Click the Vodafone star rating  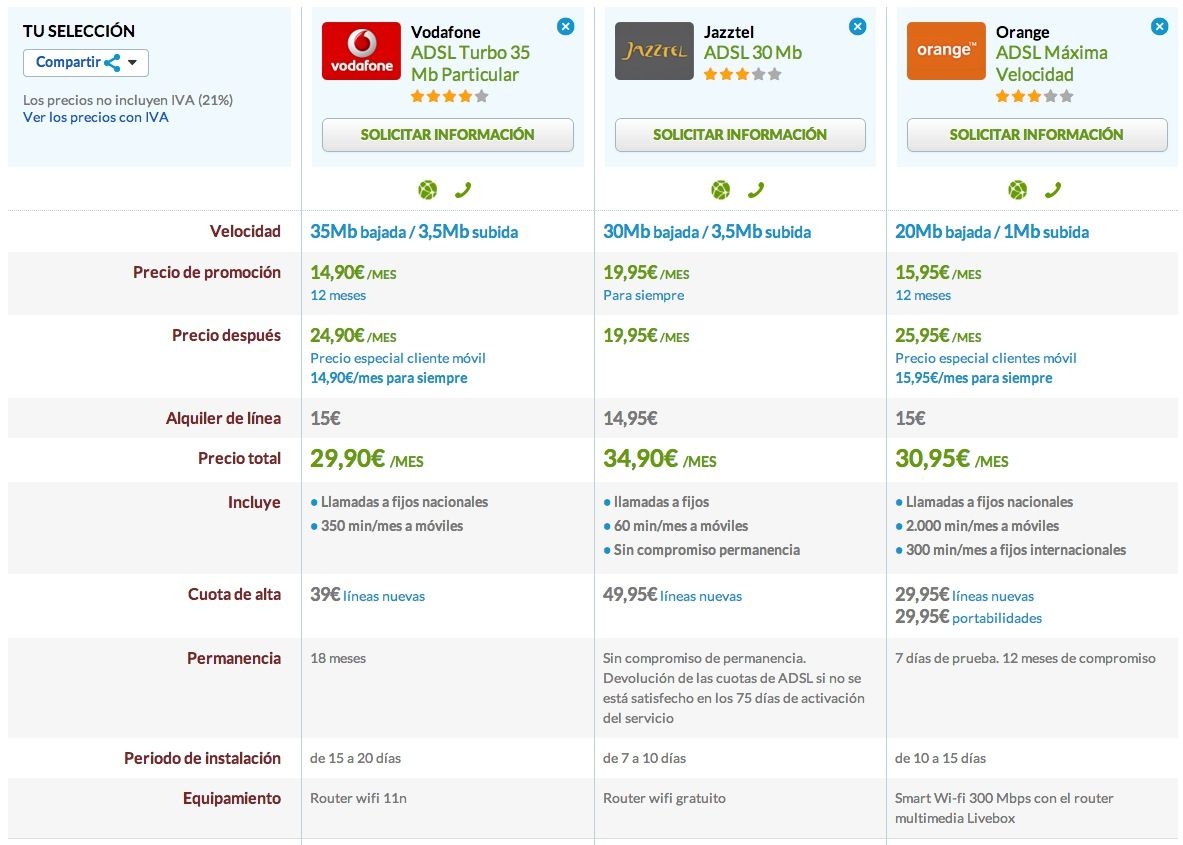450,96
